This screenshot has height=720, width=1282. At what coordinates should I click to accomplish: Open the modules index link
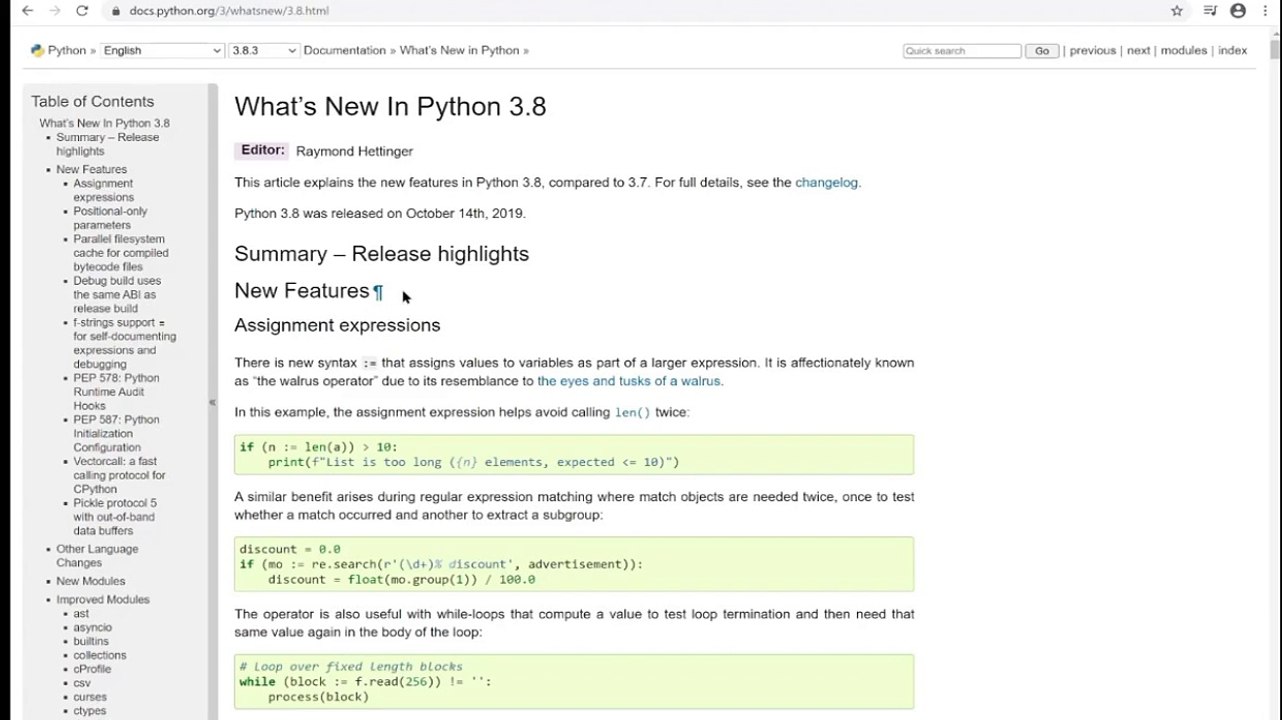pyautogui.click(x=1184, y=50)
